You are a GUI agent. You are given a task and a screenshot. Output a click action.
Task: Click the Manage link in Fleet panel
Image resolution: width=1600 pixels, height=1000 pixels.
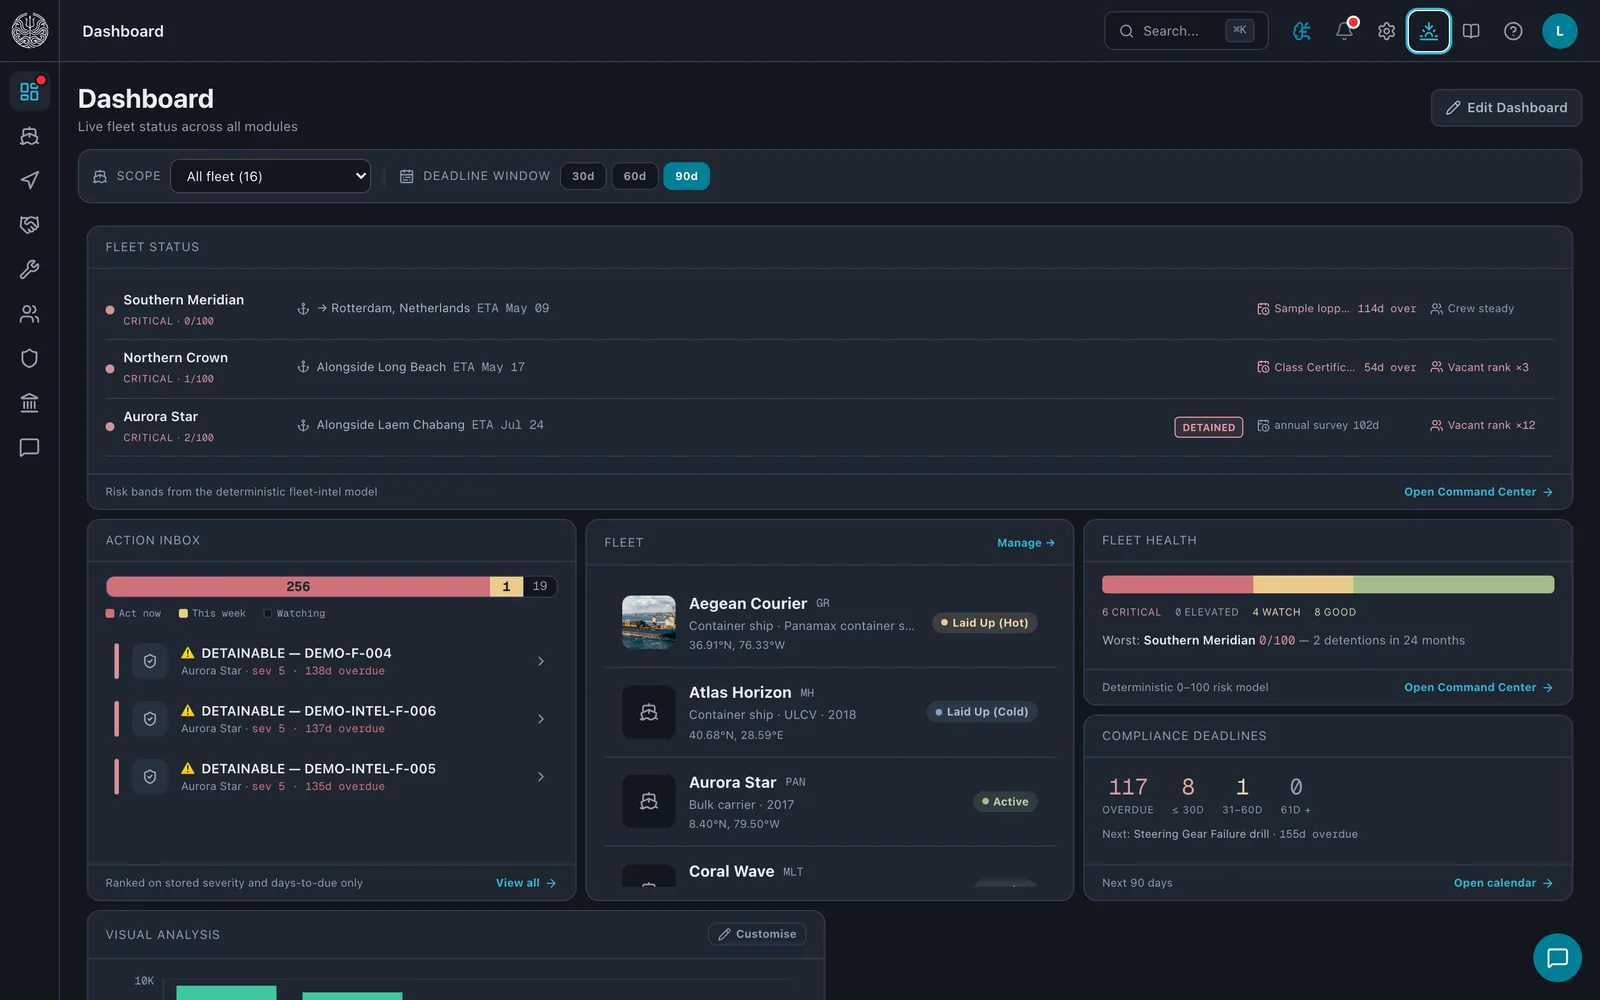[x=1025, y=543]
